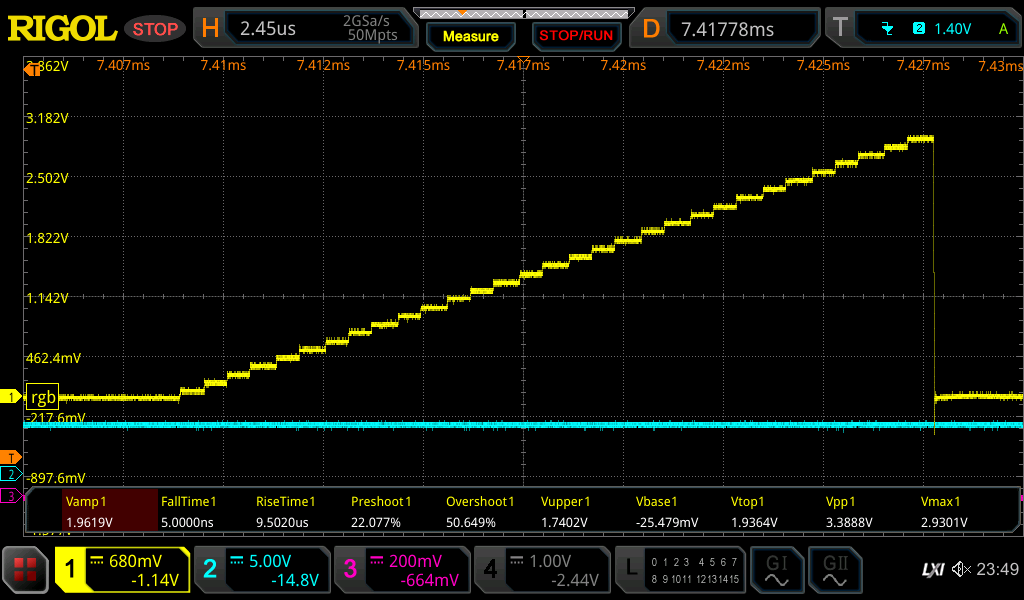Image resolution: width=1024 pixels, height=600 pixels.
Task: Click the 23:49 clock
Action: point(997,569)
